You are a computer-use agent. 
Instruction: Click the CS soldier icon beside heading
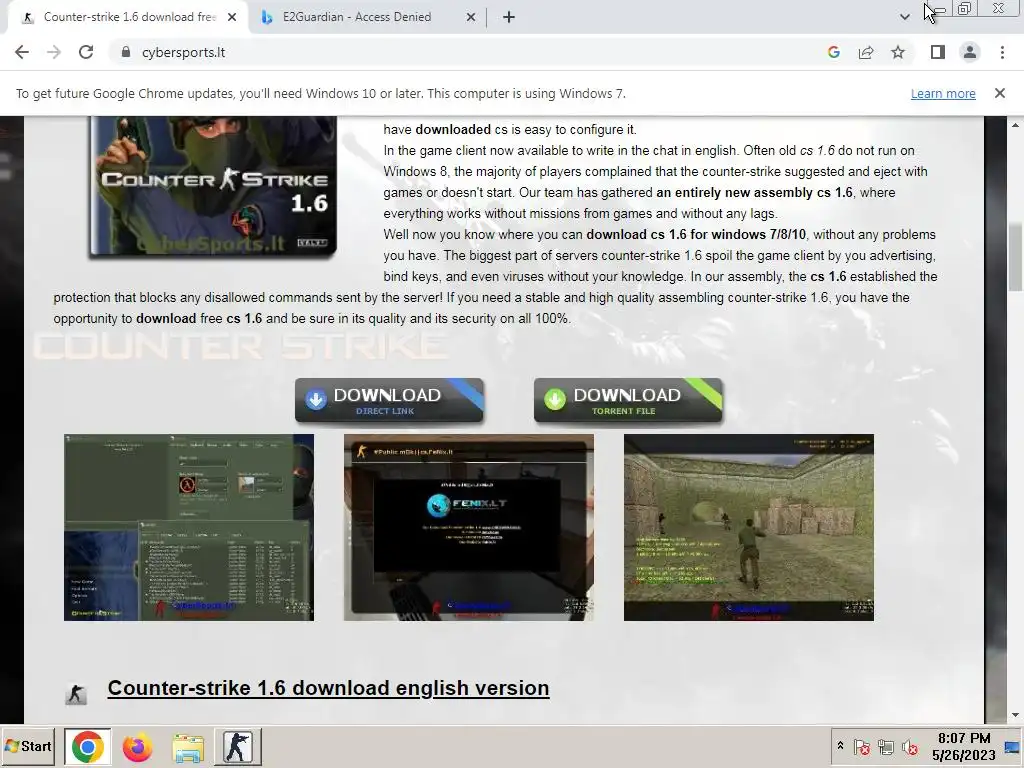pyautogui.click(x=76, y=694)
